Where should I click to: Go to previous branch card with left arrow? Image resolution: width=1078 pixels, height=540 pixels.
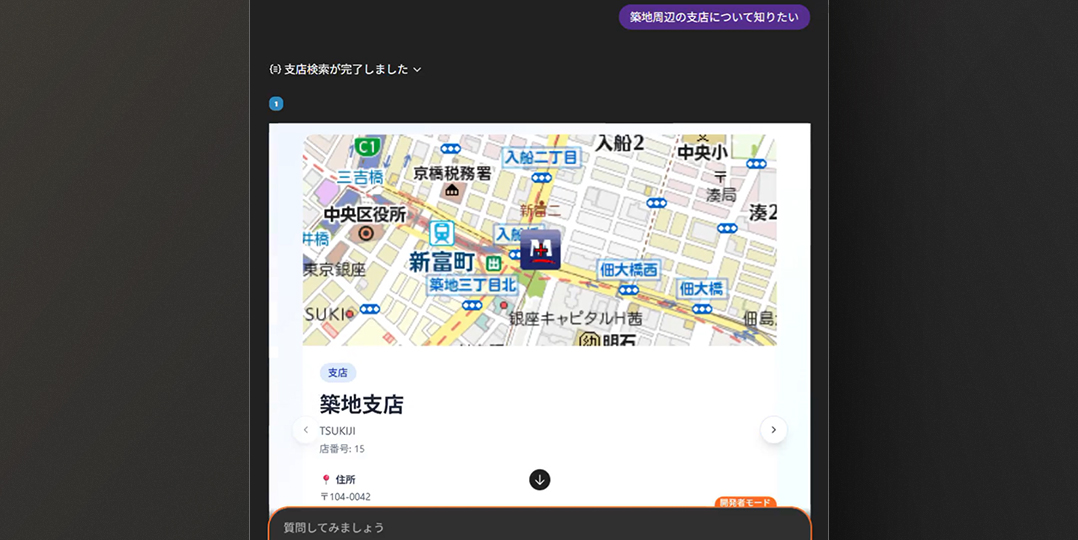coord(306,429)
